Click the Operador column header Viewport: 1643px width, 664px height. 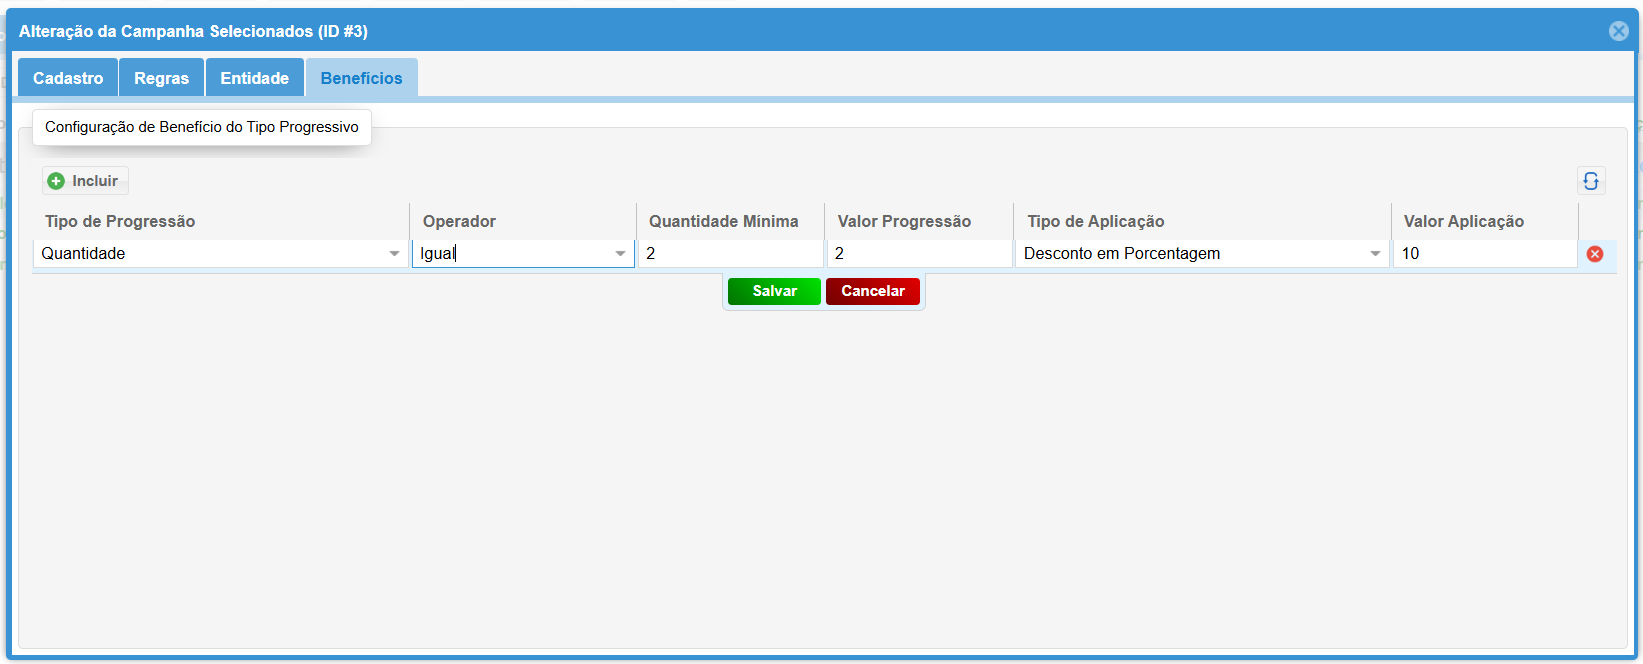coord(459,221)
